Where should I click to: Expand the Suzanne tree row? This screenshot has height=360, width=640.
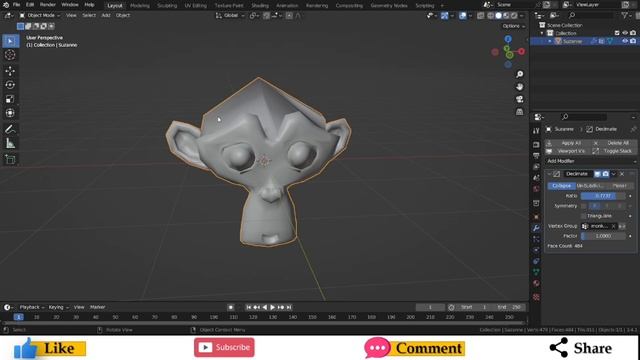550,41
